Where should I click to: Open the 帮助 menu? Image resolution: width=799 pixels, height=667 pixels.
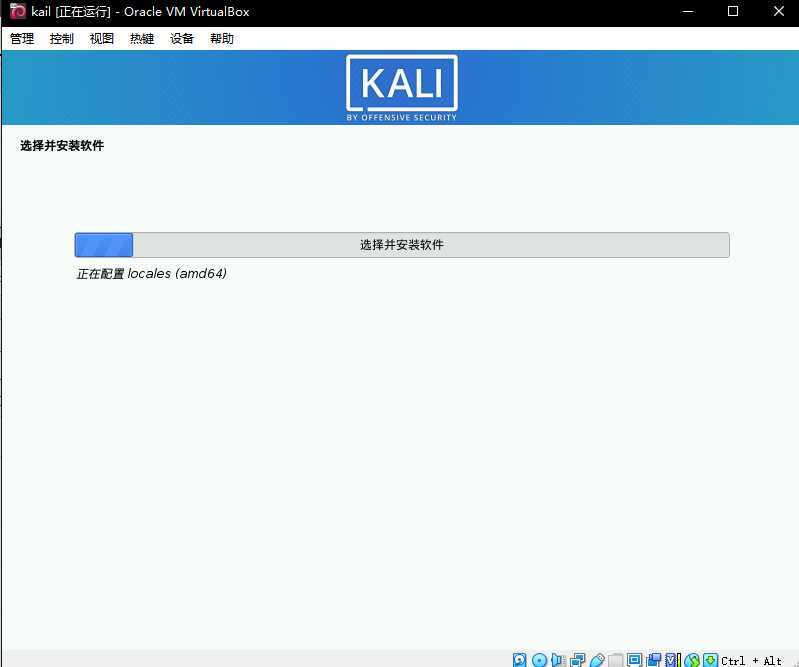pos(222,39)
